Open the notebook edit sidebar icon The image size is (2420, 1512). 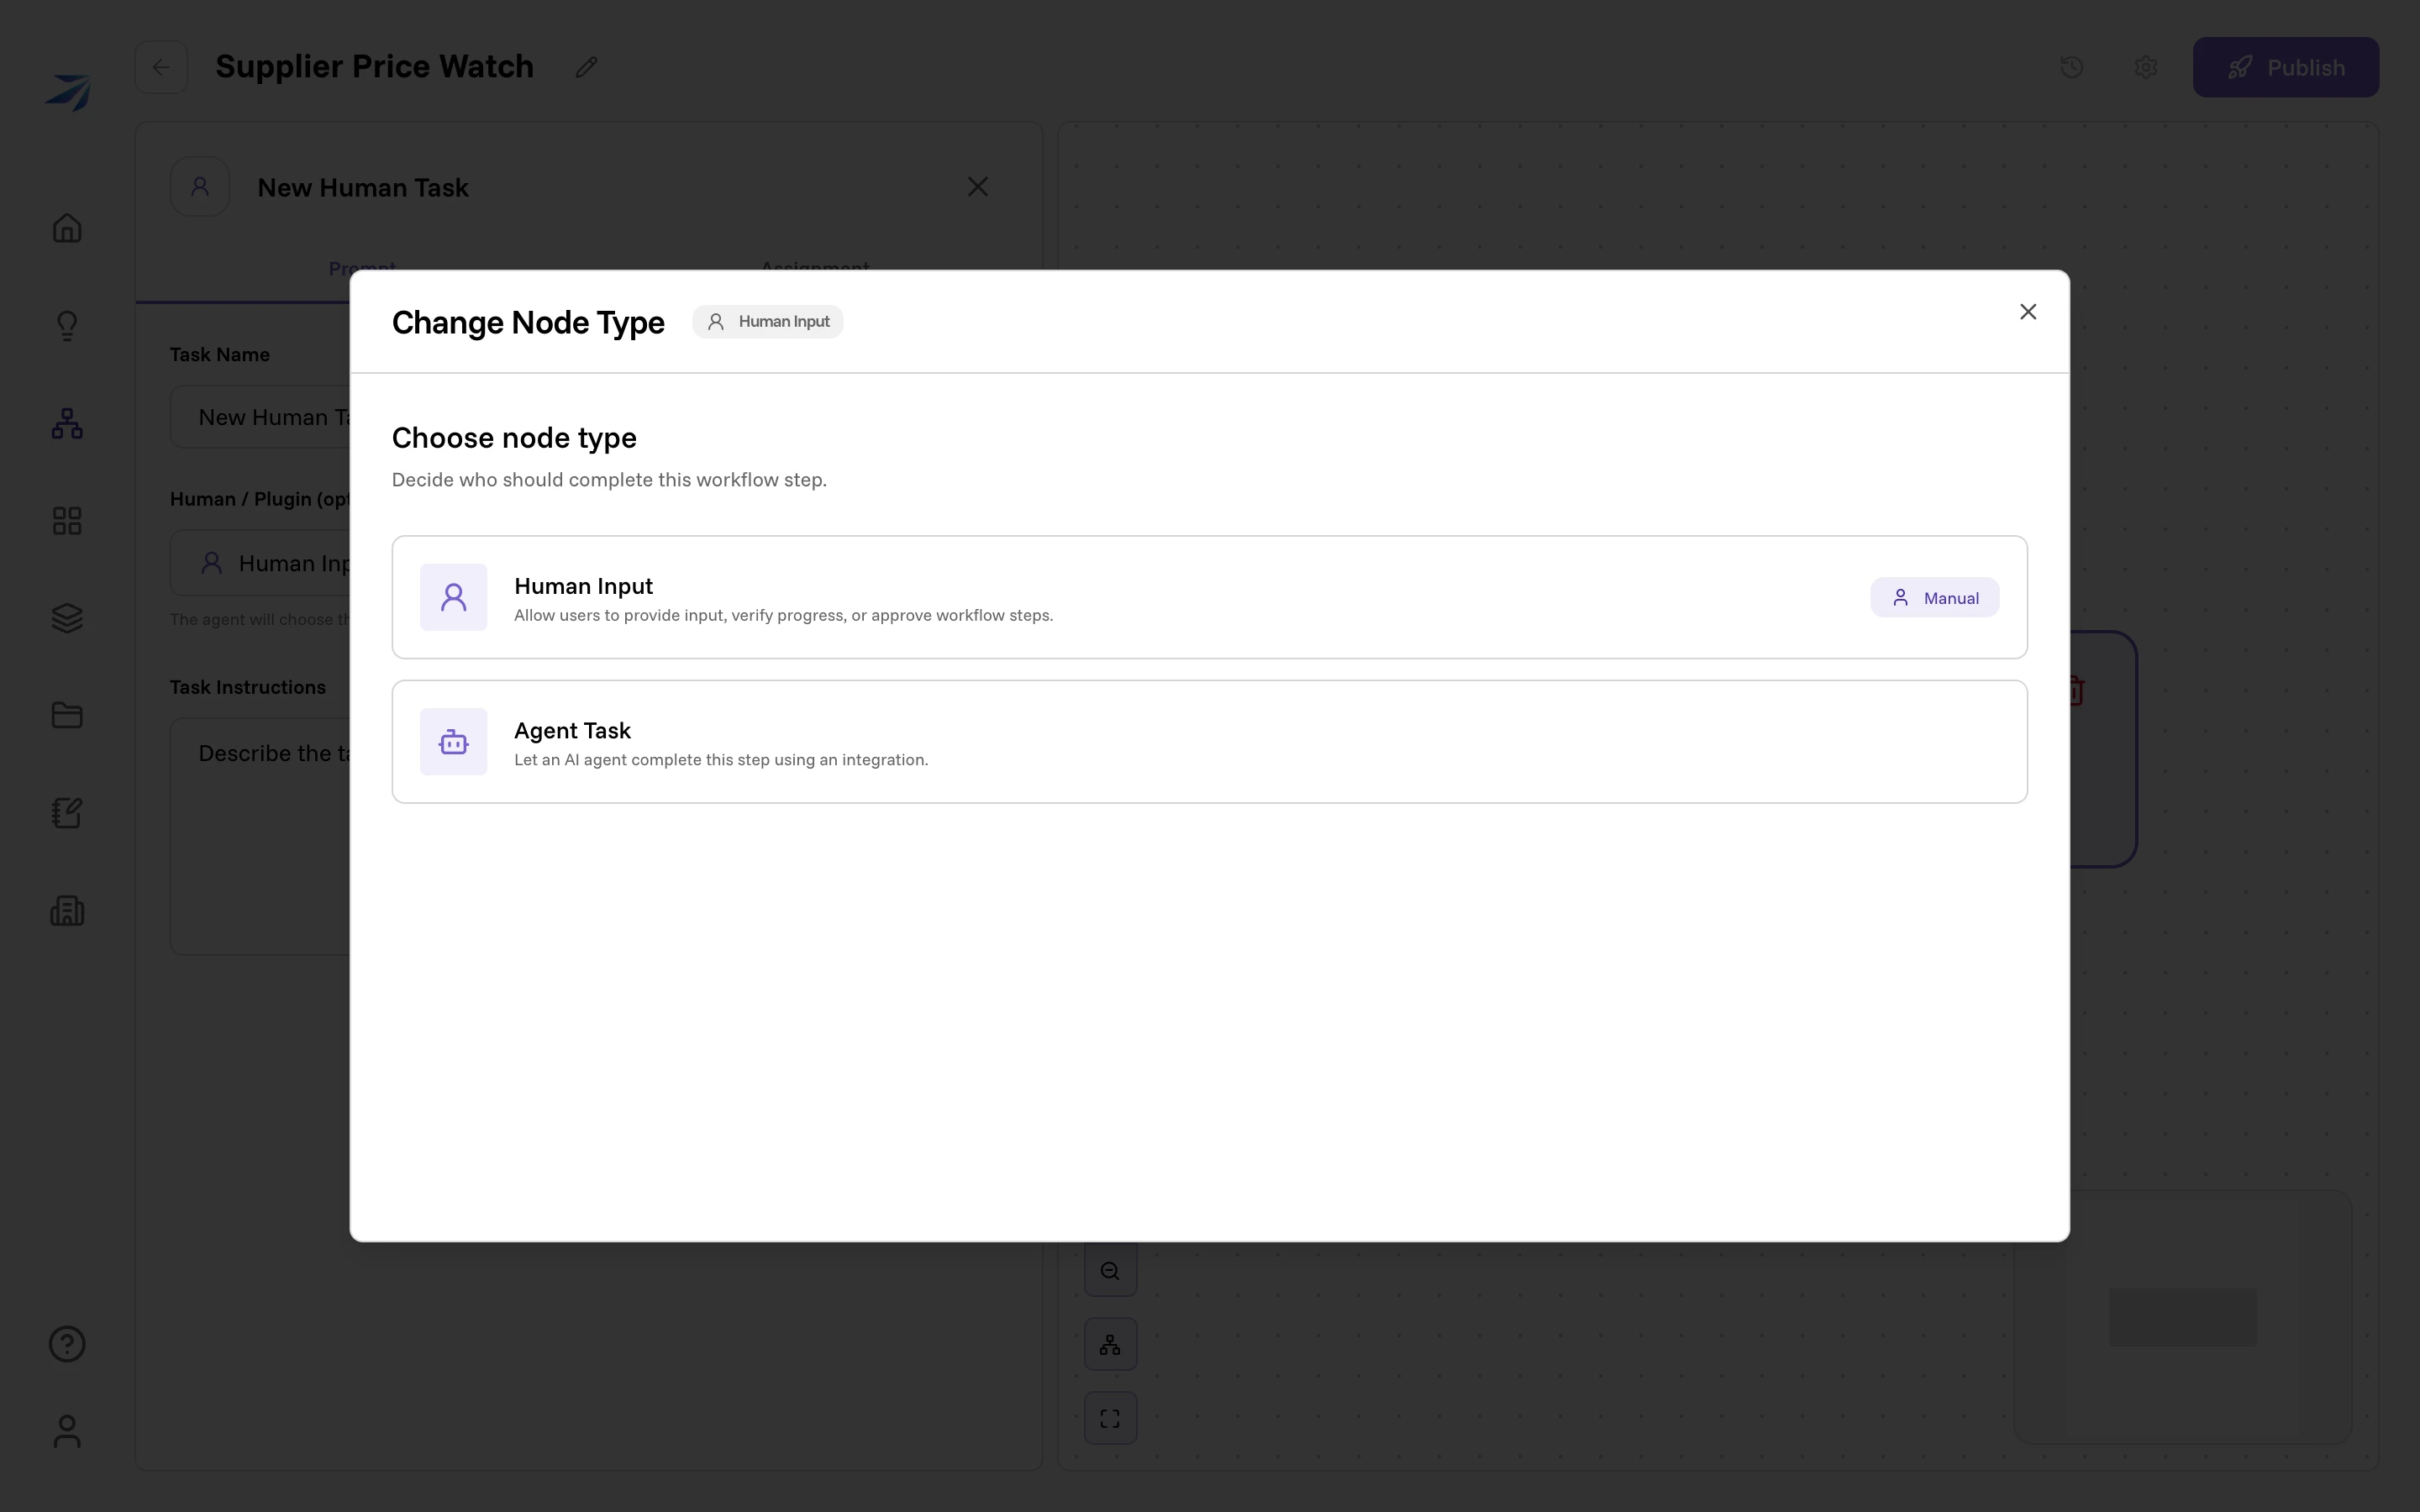click(x=67, y=813)
